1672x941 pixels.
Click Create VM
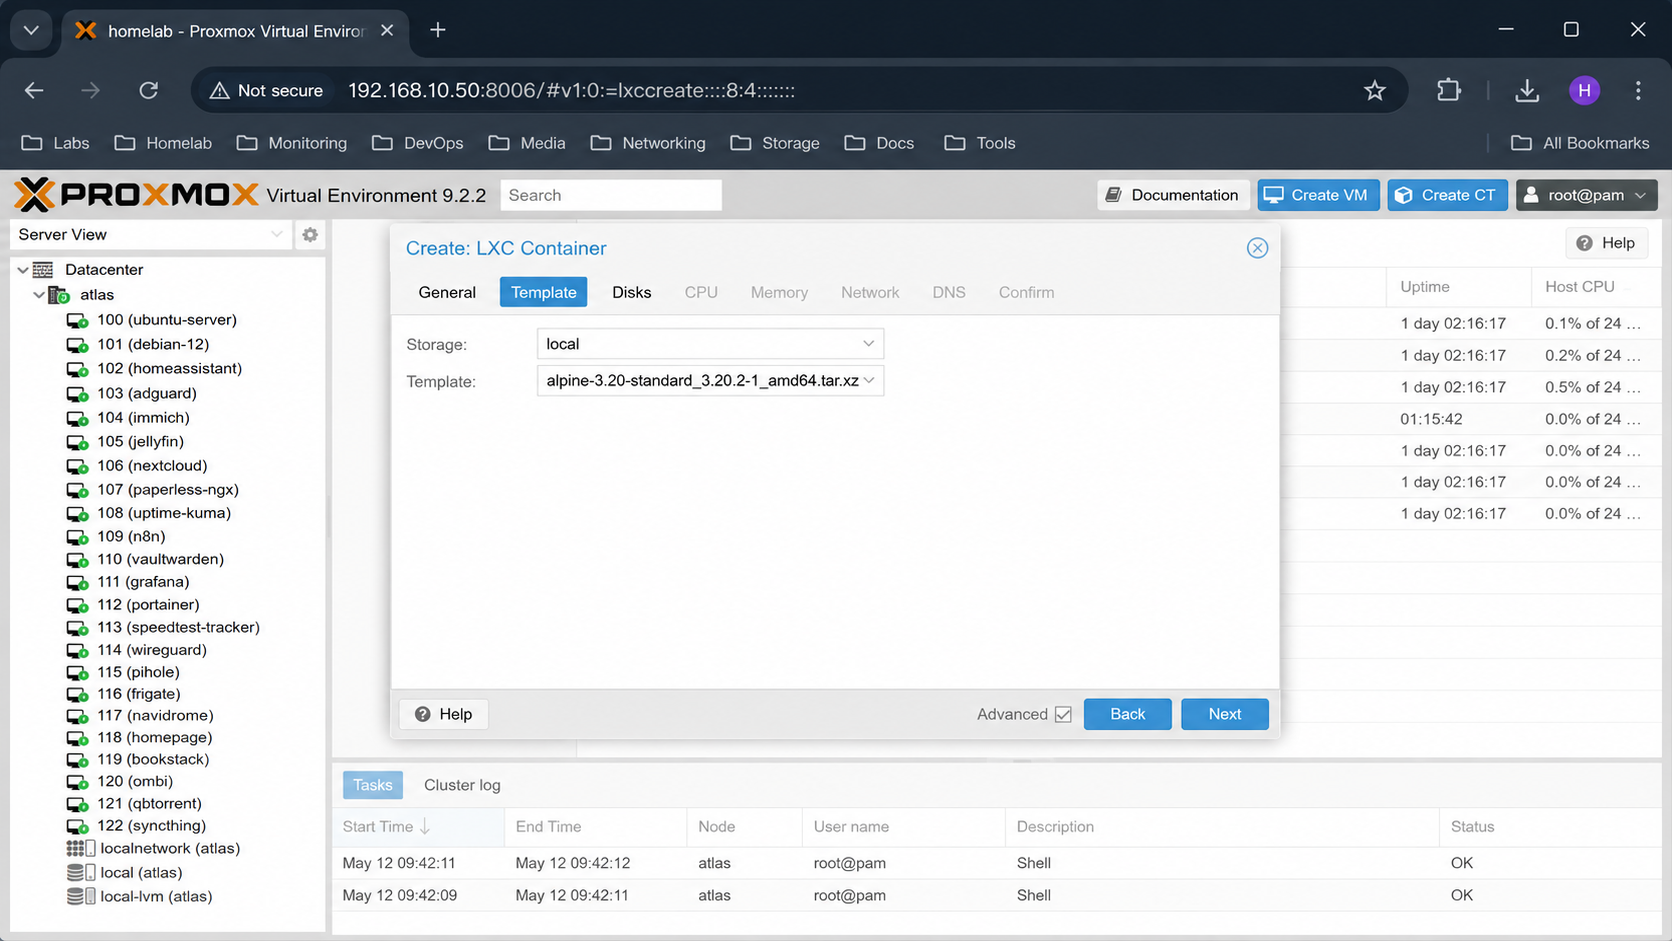click(1318, 195)
